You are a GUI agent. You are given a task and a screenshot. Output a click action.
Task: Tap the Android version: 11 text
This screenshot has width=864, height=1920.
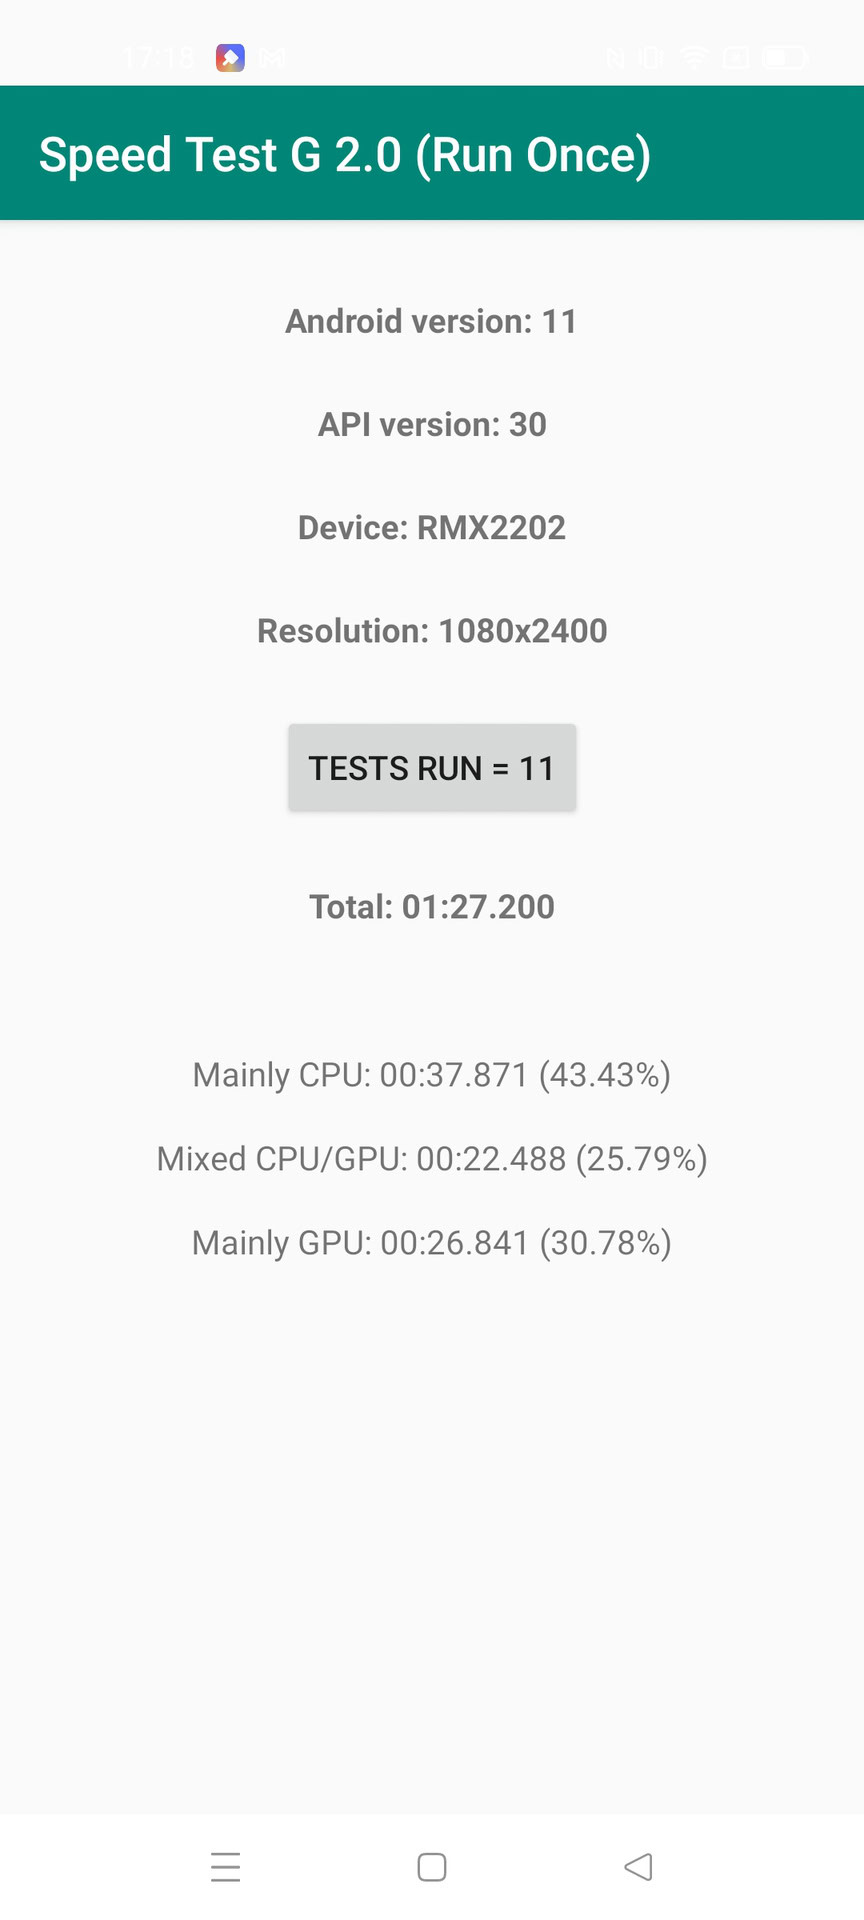[432, 321]
